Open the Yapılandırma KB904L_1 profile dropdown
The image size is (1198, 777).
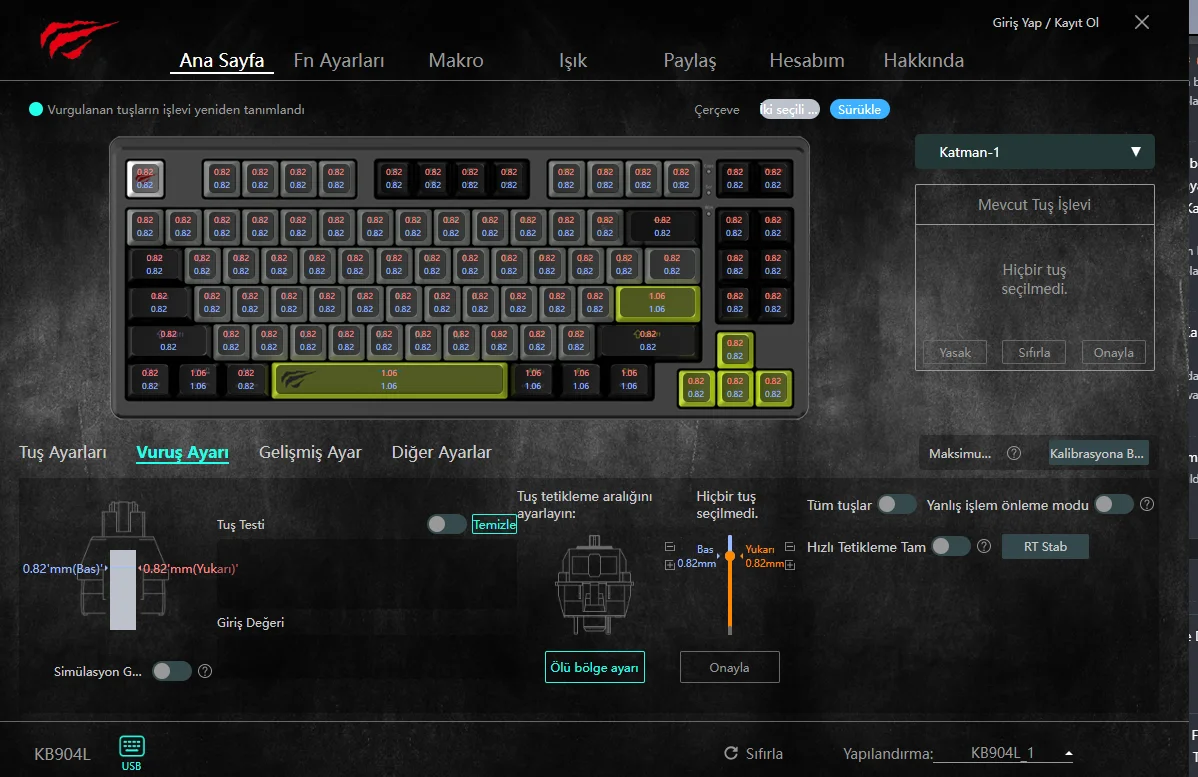[1003, 753]
